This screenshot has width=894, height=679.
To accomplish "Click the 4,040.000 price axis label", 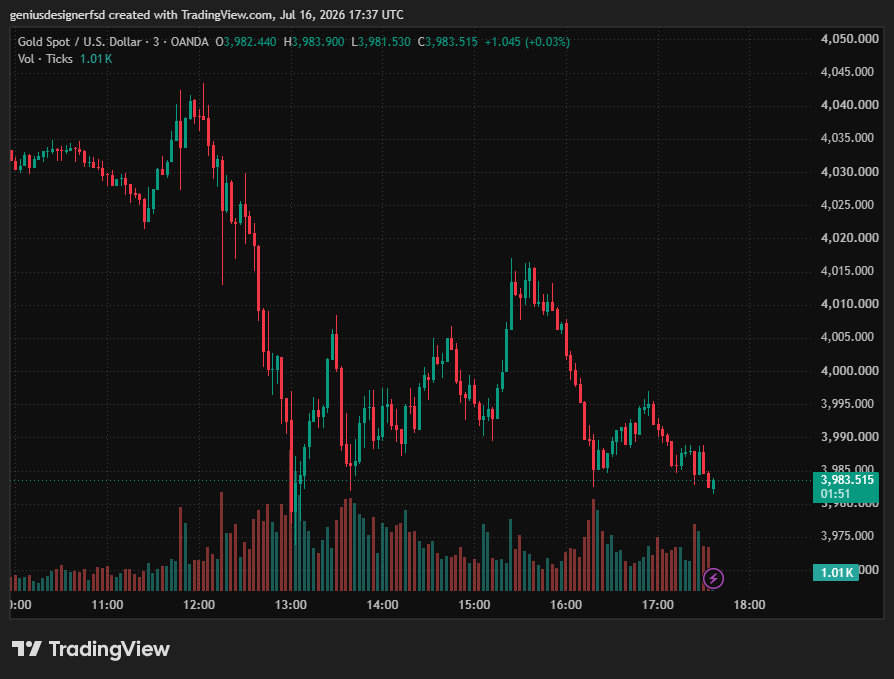I will pos(850,105).
